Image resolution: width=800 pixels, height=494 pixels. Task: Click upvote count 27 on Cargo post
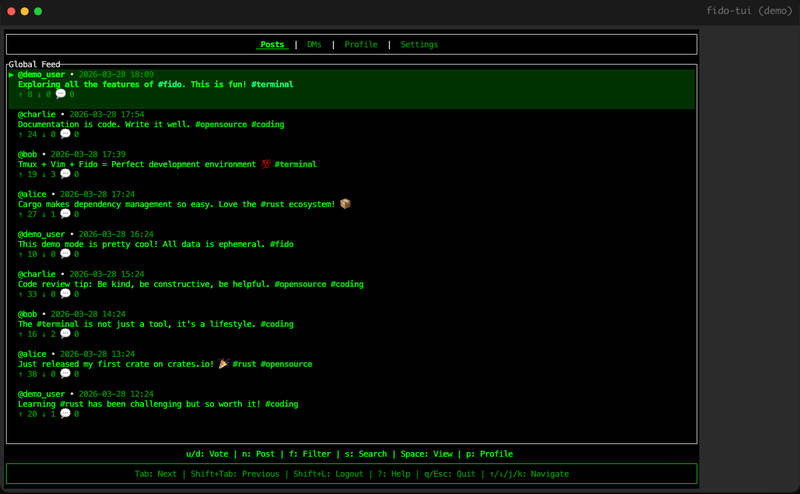pyautogui.click(x=32, y=214)
